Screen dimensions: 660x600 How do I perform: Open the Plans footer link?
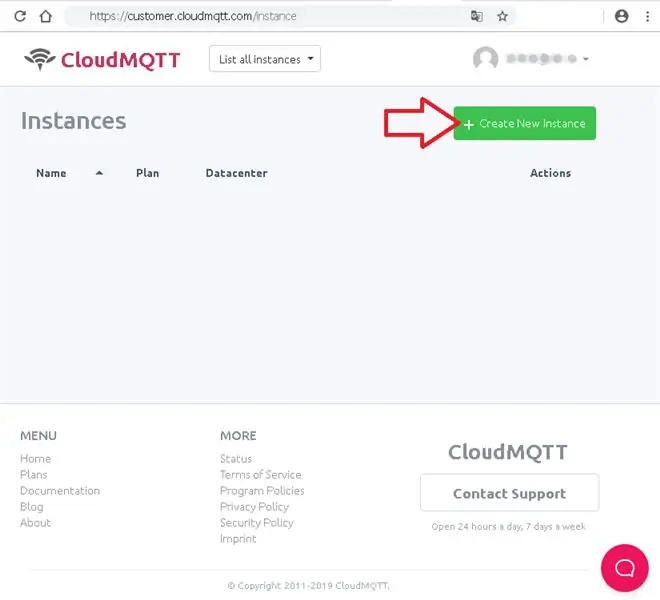coord(33,475)
